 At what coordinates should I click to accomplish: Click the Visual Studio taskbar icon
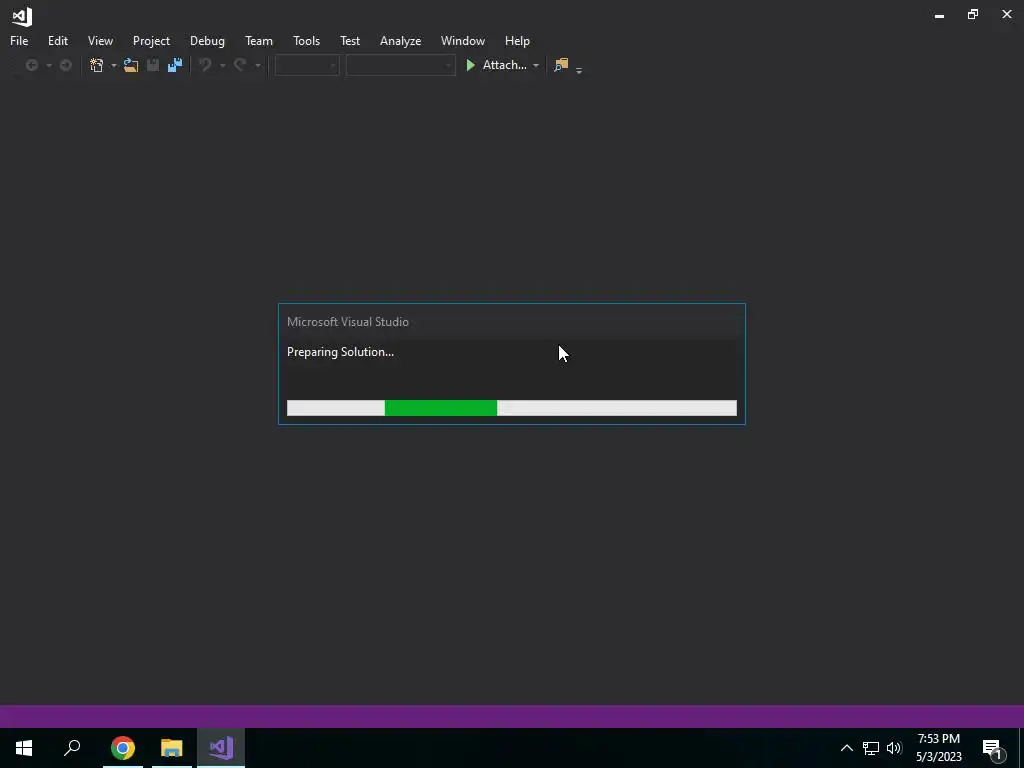click(x=221, y=748)
